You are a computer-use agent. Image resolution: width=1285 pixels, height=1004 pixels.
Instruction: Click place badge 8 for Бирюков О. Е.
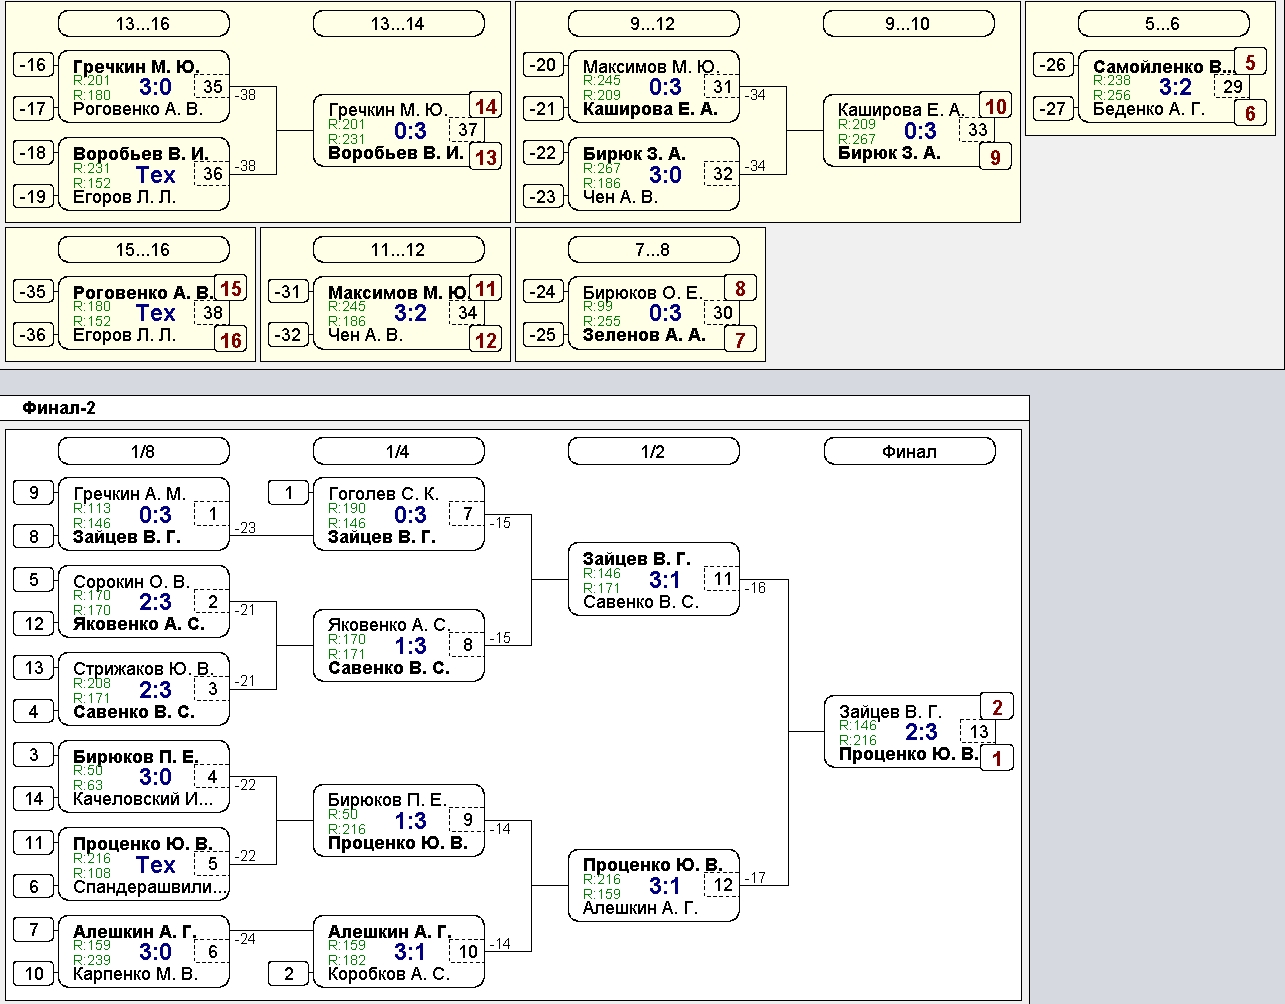(x=741, y=288)
